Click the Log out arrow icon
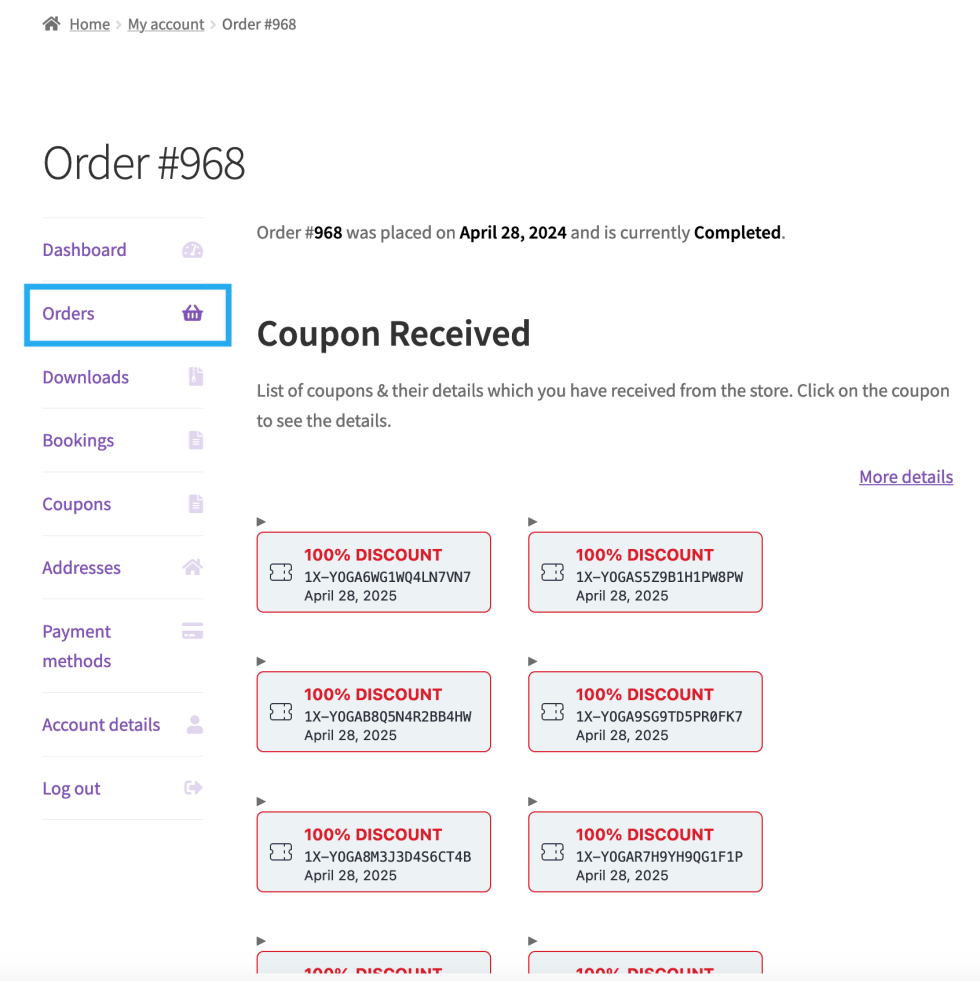The height and width of the screenshot is (981, 980). pyautogui.click(x=194, y=788)
